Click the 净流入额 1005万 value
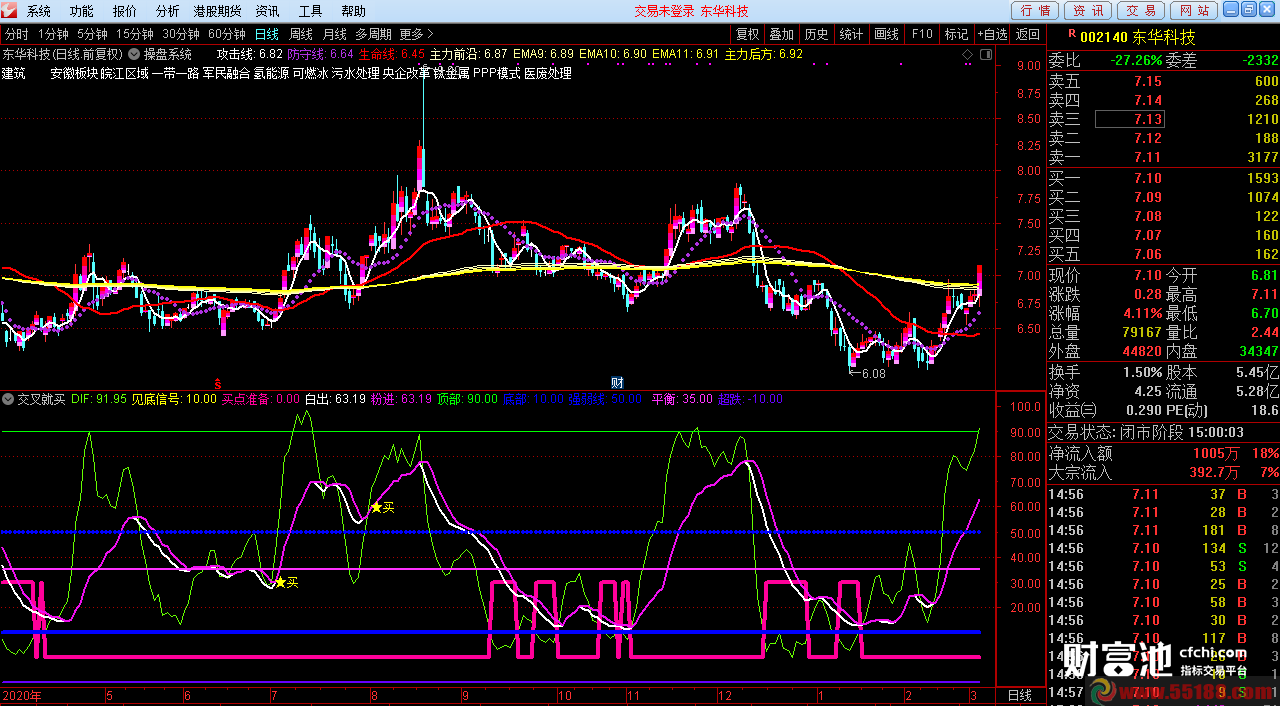This screenshot has height=706, width=1280. [x=1217, y=453]
